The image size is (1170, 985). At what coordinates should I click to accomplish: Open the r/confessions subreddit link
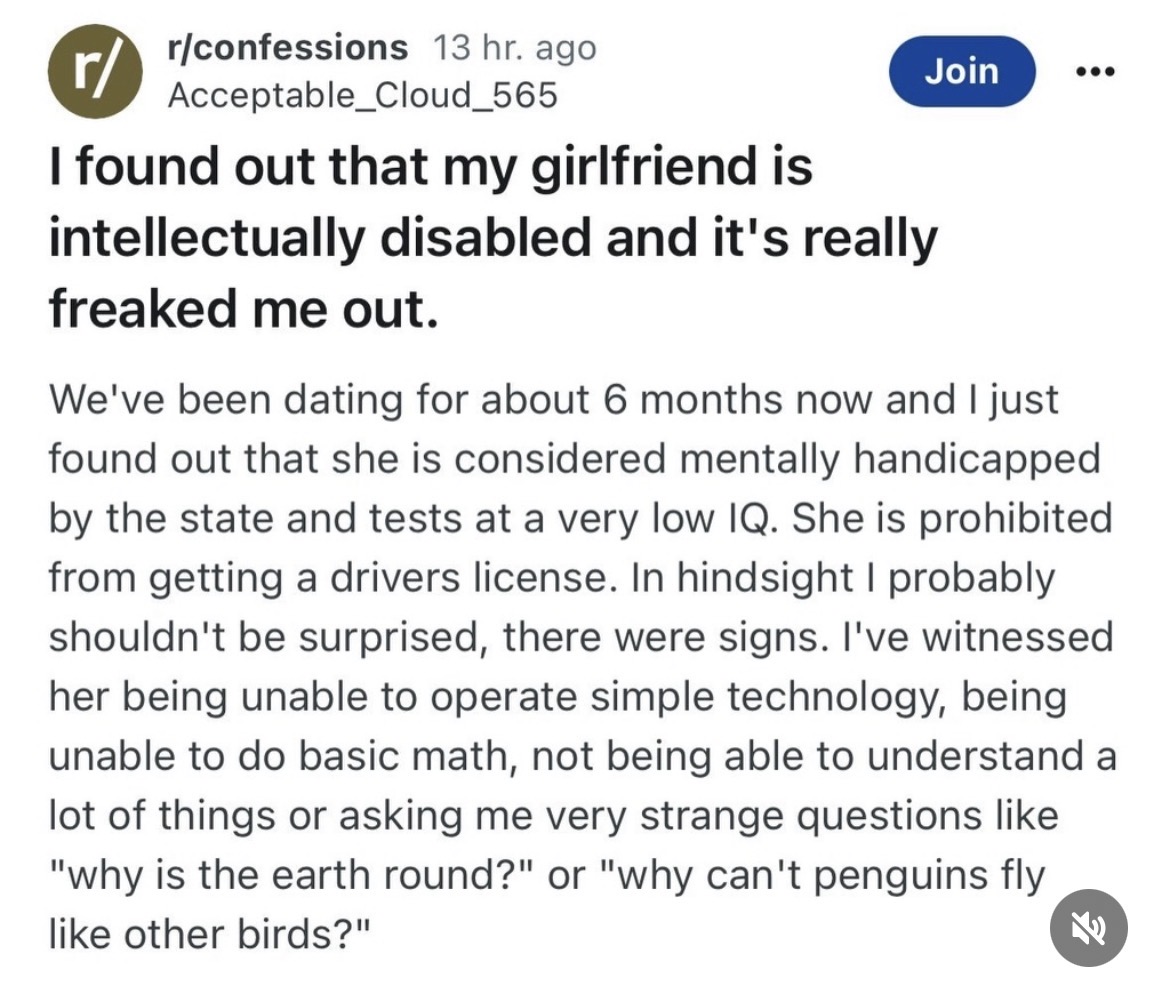tap(288, 47)
